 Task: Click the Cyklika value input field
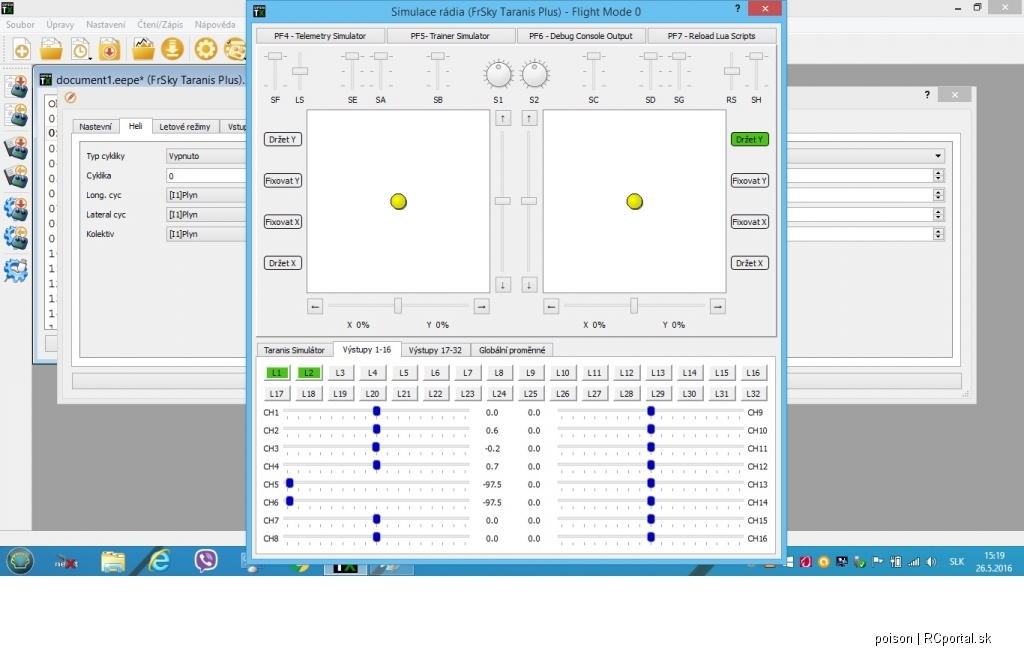[x=206, y=176]
